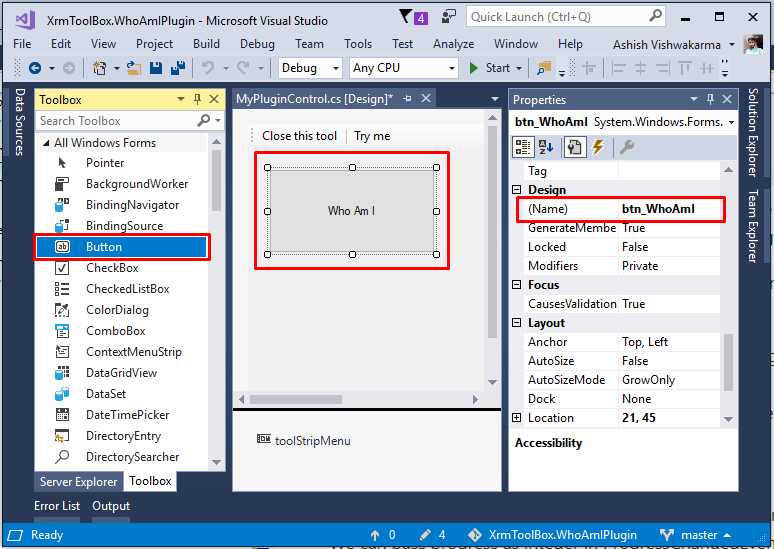774x549 pixels.
Task: Click the Start debugging button
Action: click(489, 68)
